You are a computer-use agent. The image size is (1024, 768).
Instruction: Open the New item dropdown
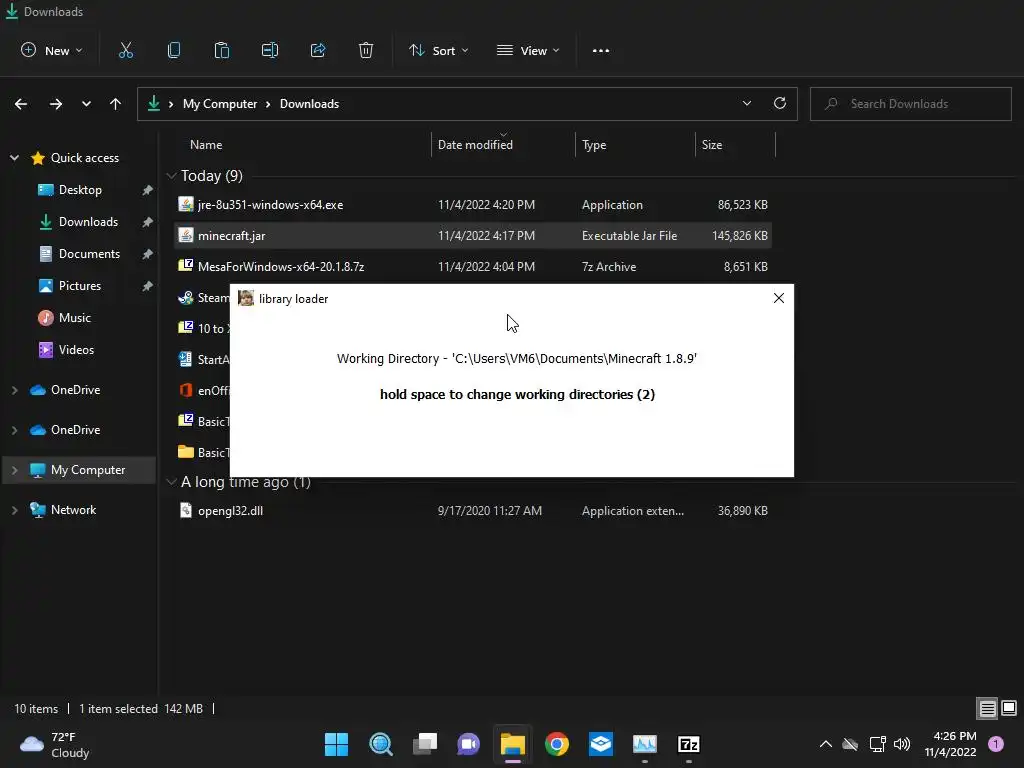(52, 50)
